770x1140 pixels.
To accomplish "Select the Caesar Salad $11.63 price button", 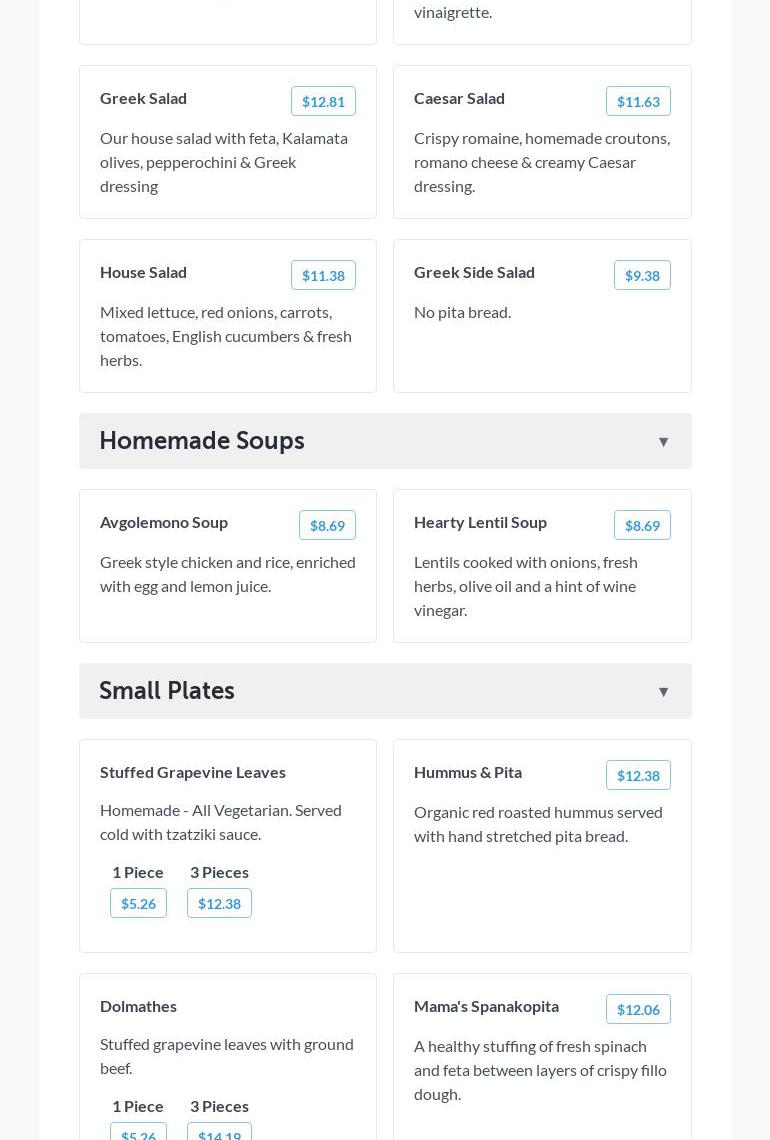I will click(x=638, y=101).
